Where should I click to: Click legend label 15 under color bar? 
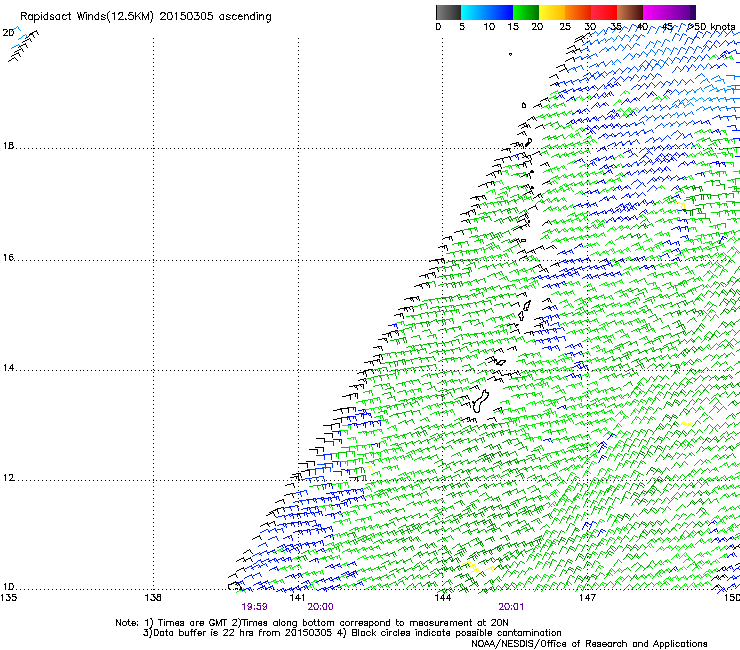pyautogui.click(x=513, y=27)
